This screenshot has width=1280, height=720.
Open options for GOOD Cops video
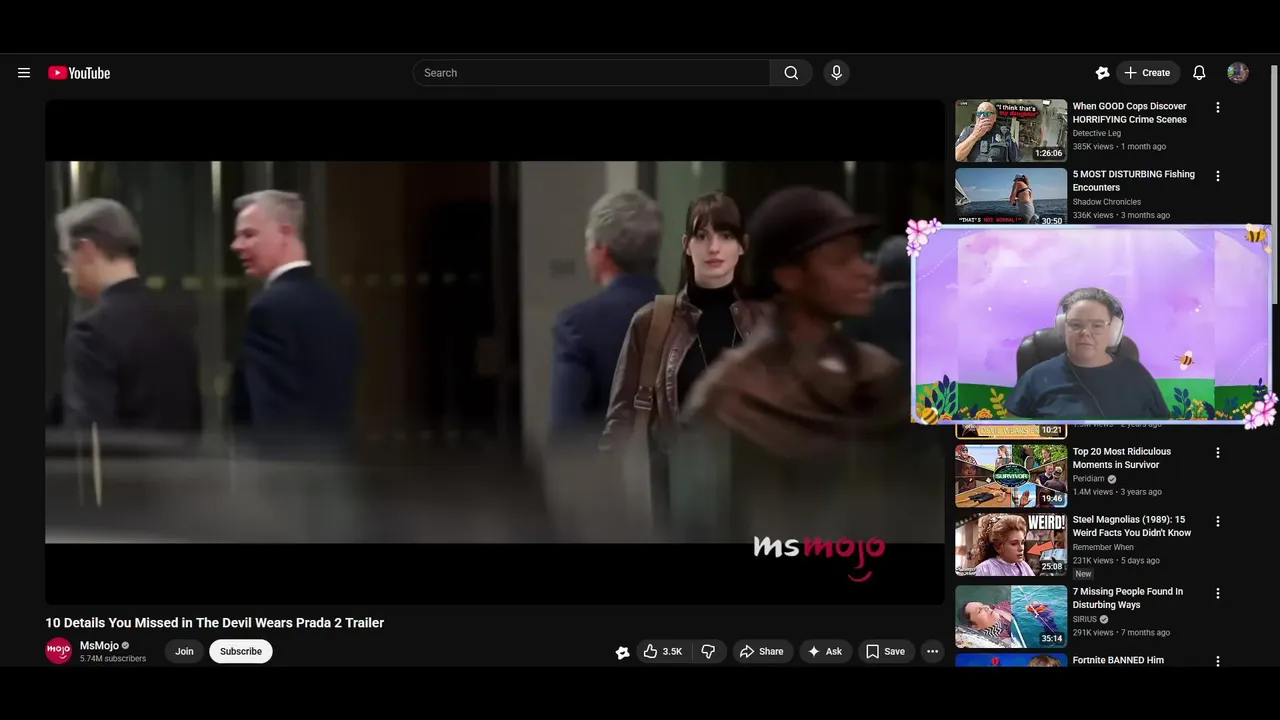pyautogui.click(x=1218, y=107)
